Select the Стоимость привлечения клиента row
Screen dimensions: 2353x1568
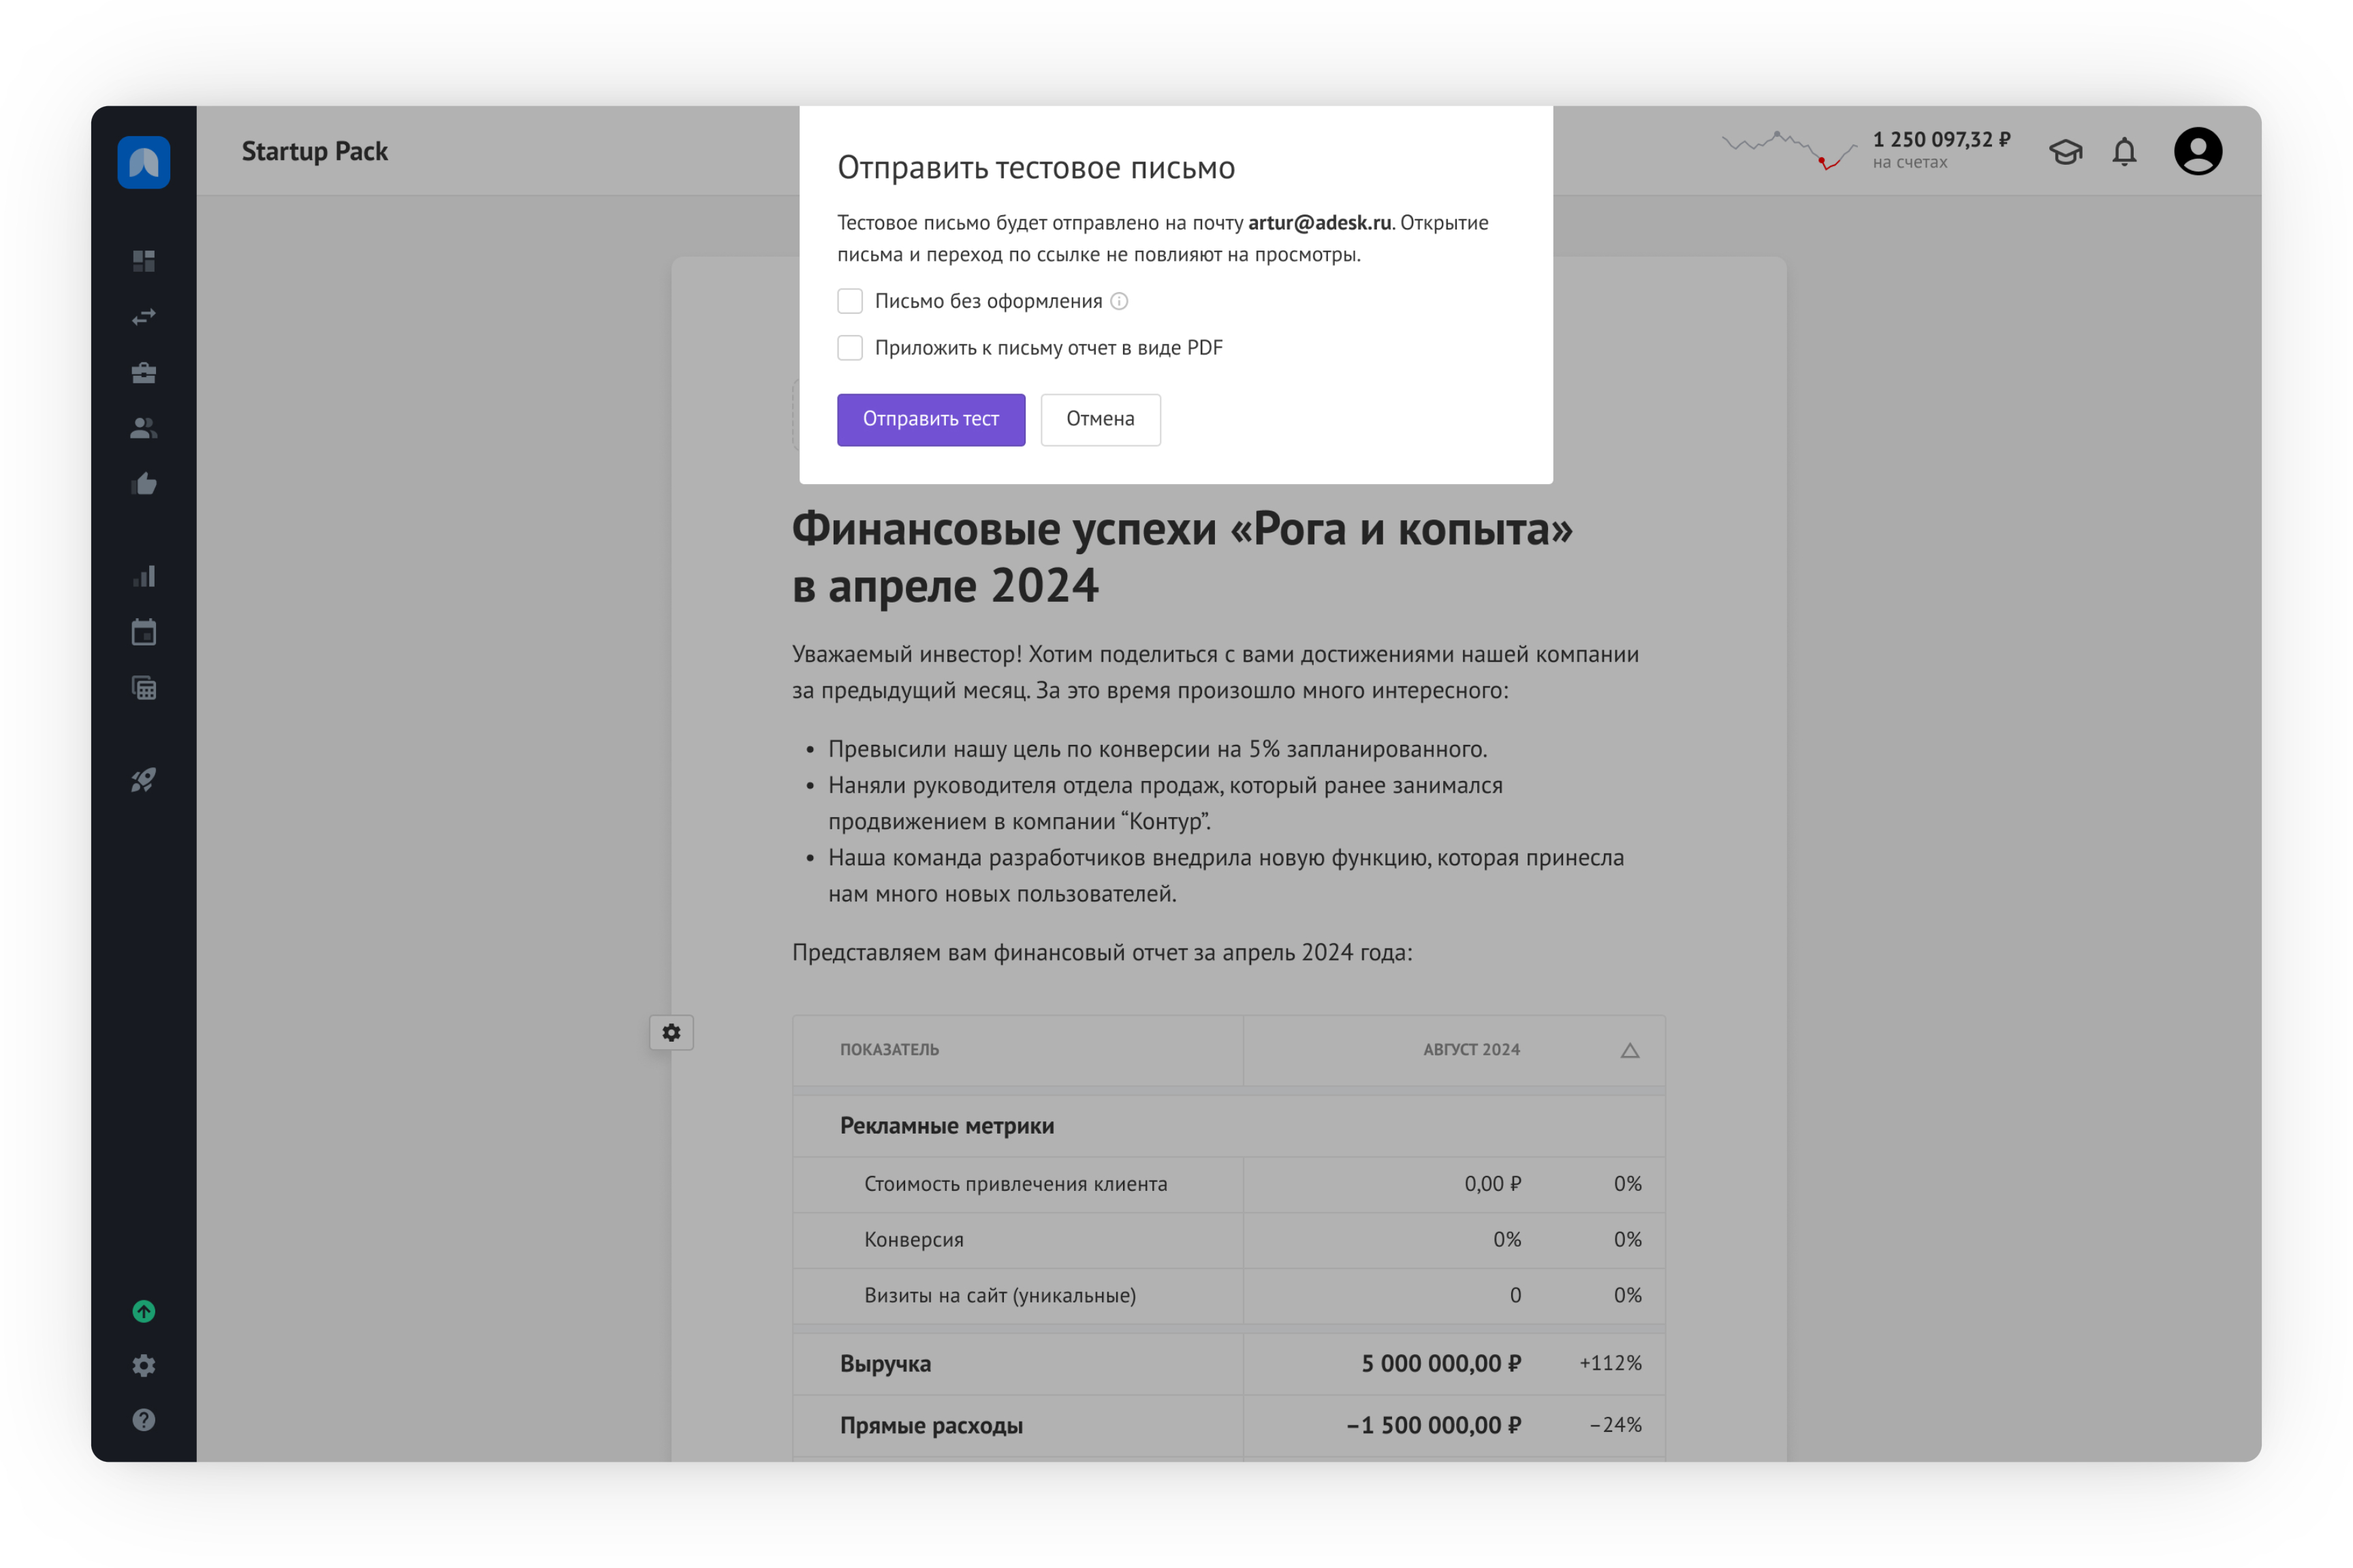tap(1228, 1184)
